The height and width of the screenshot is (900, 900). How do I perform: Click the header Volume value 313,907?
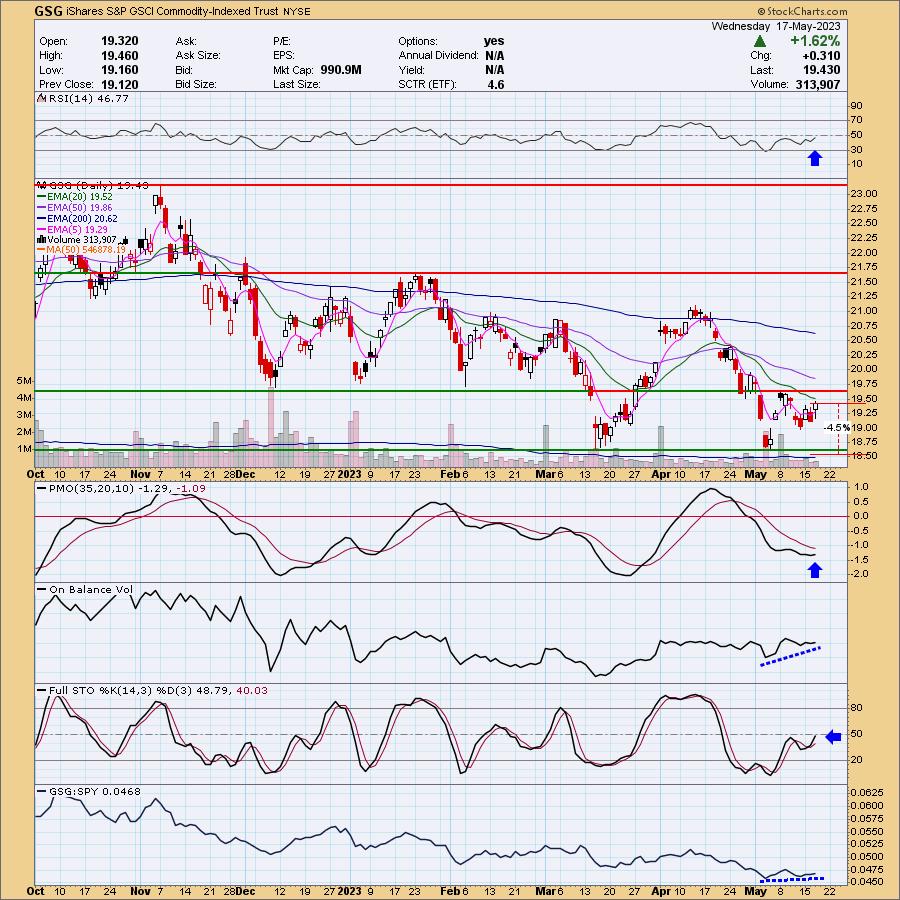coord(818,84)
